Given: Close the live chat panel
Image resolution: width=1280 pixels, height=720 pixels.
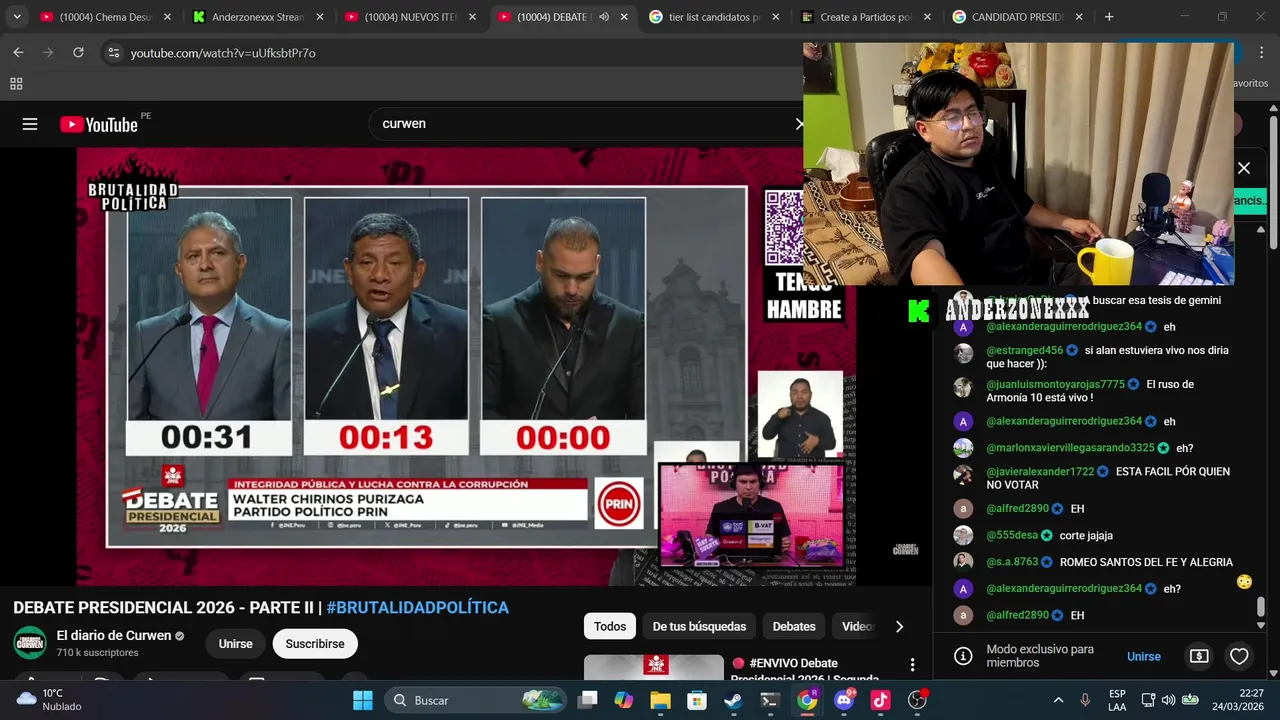Looking at the screenshot, I should tap(1244, 168).
